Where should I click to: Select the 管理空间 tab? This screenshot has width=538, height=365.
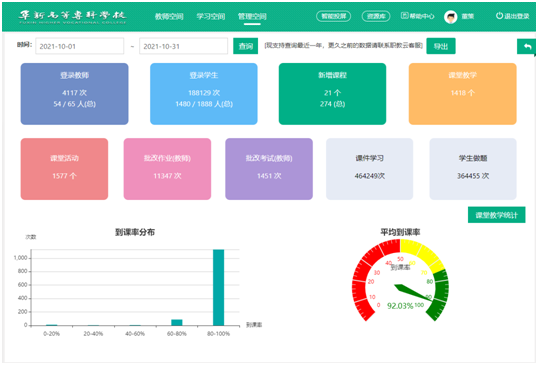(x=252, y=16)
